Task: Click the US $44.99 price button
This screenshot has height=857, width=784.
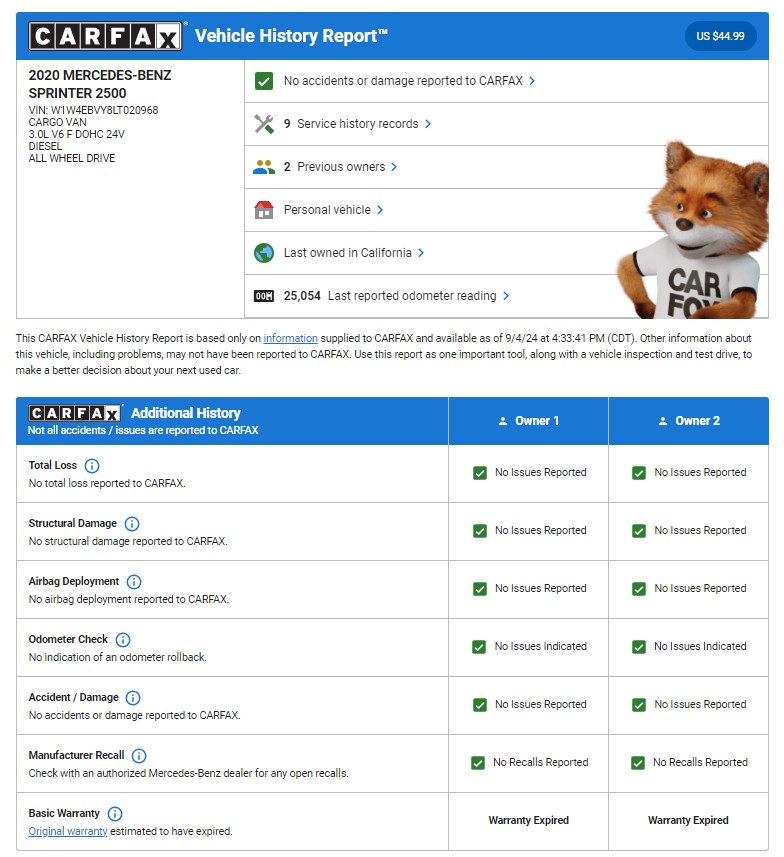Action: click(x=720, y=36)
